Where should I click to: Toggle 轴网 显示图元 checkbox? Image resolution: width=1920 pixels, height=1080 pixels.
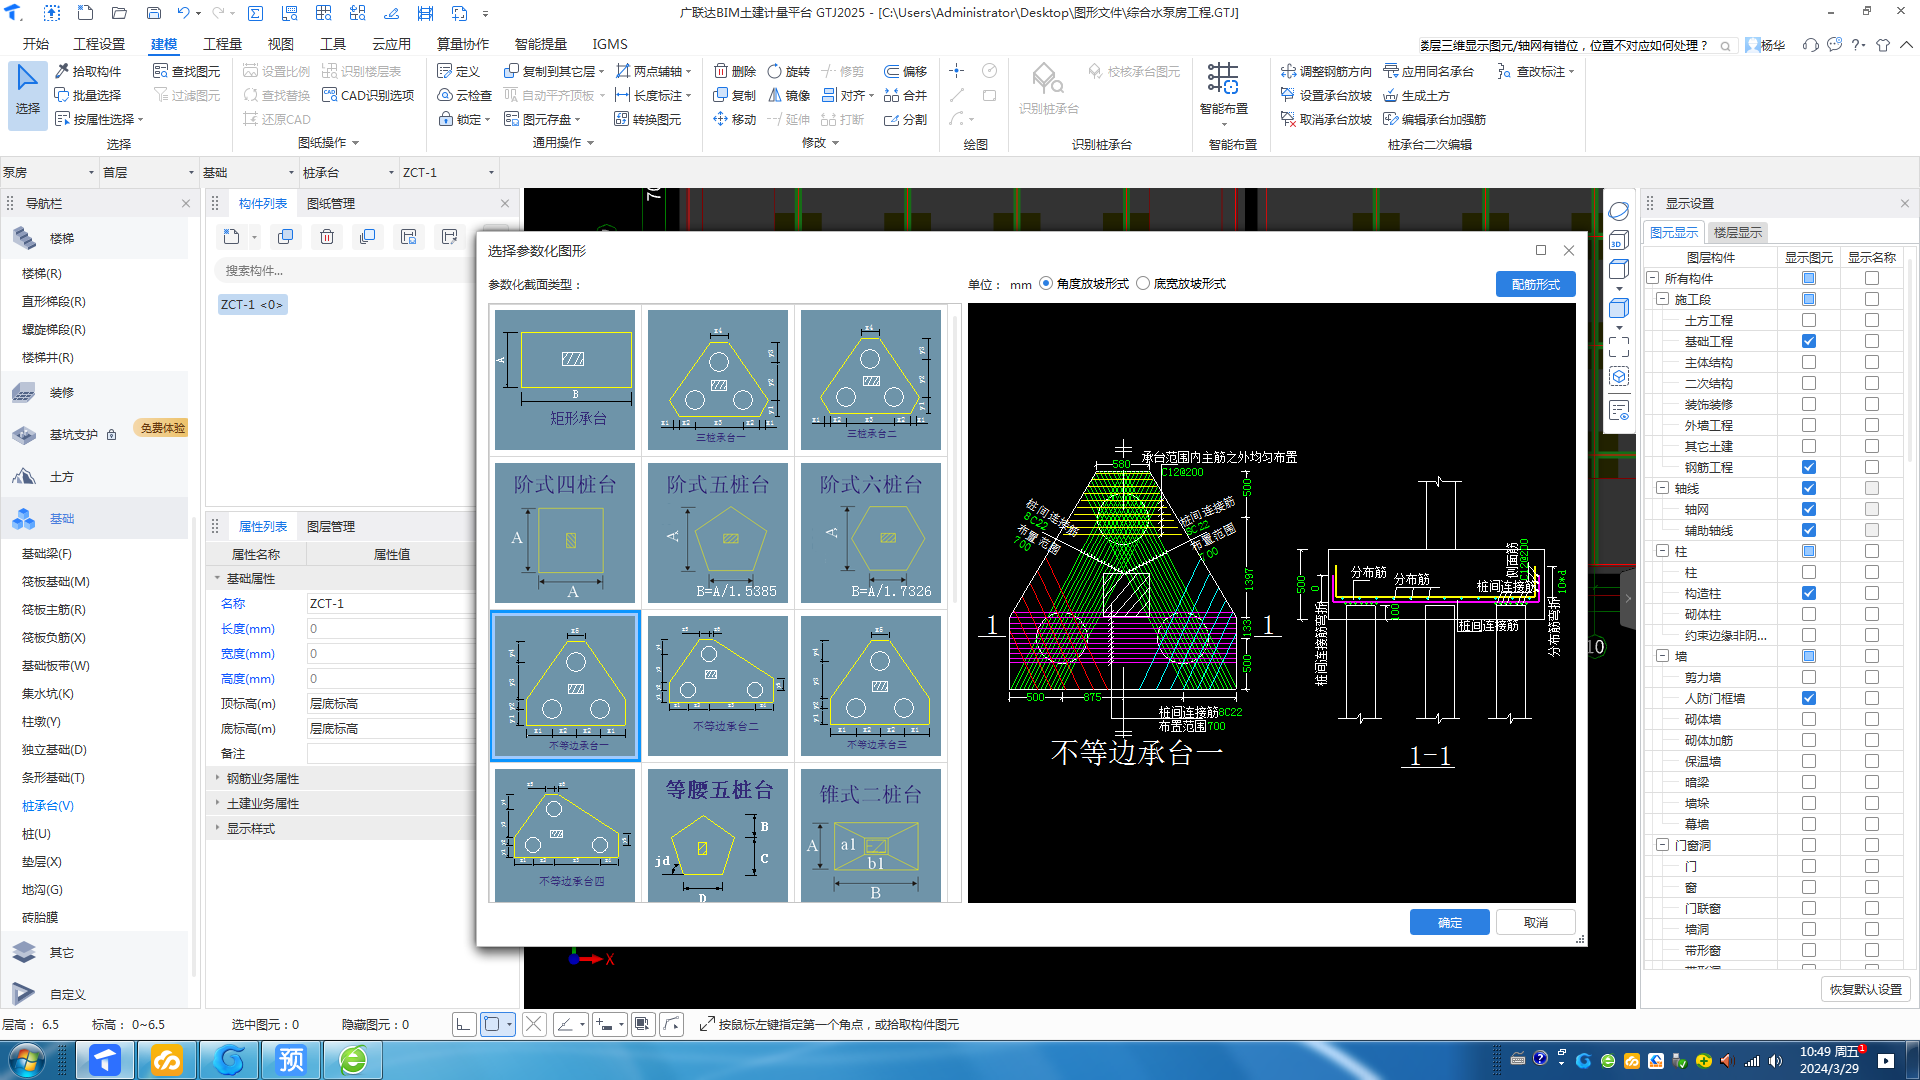click(1809, 509)
